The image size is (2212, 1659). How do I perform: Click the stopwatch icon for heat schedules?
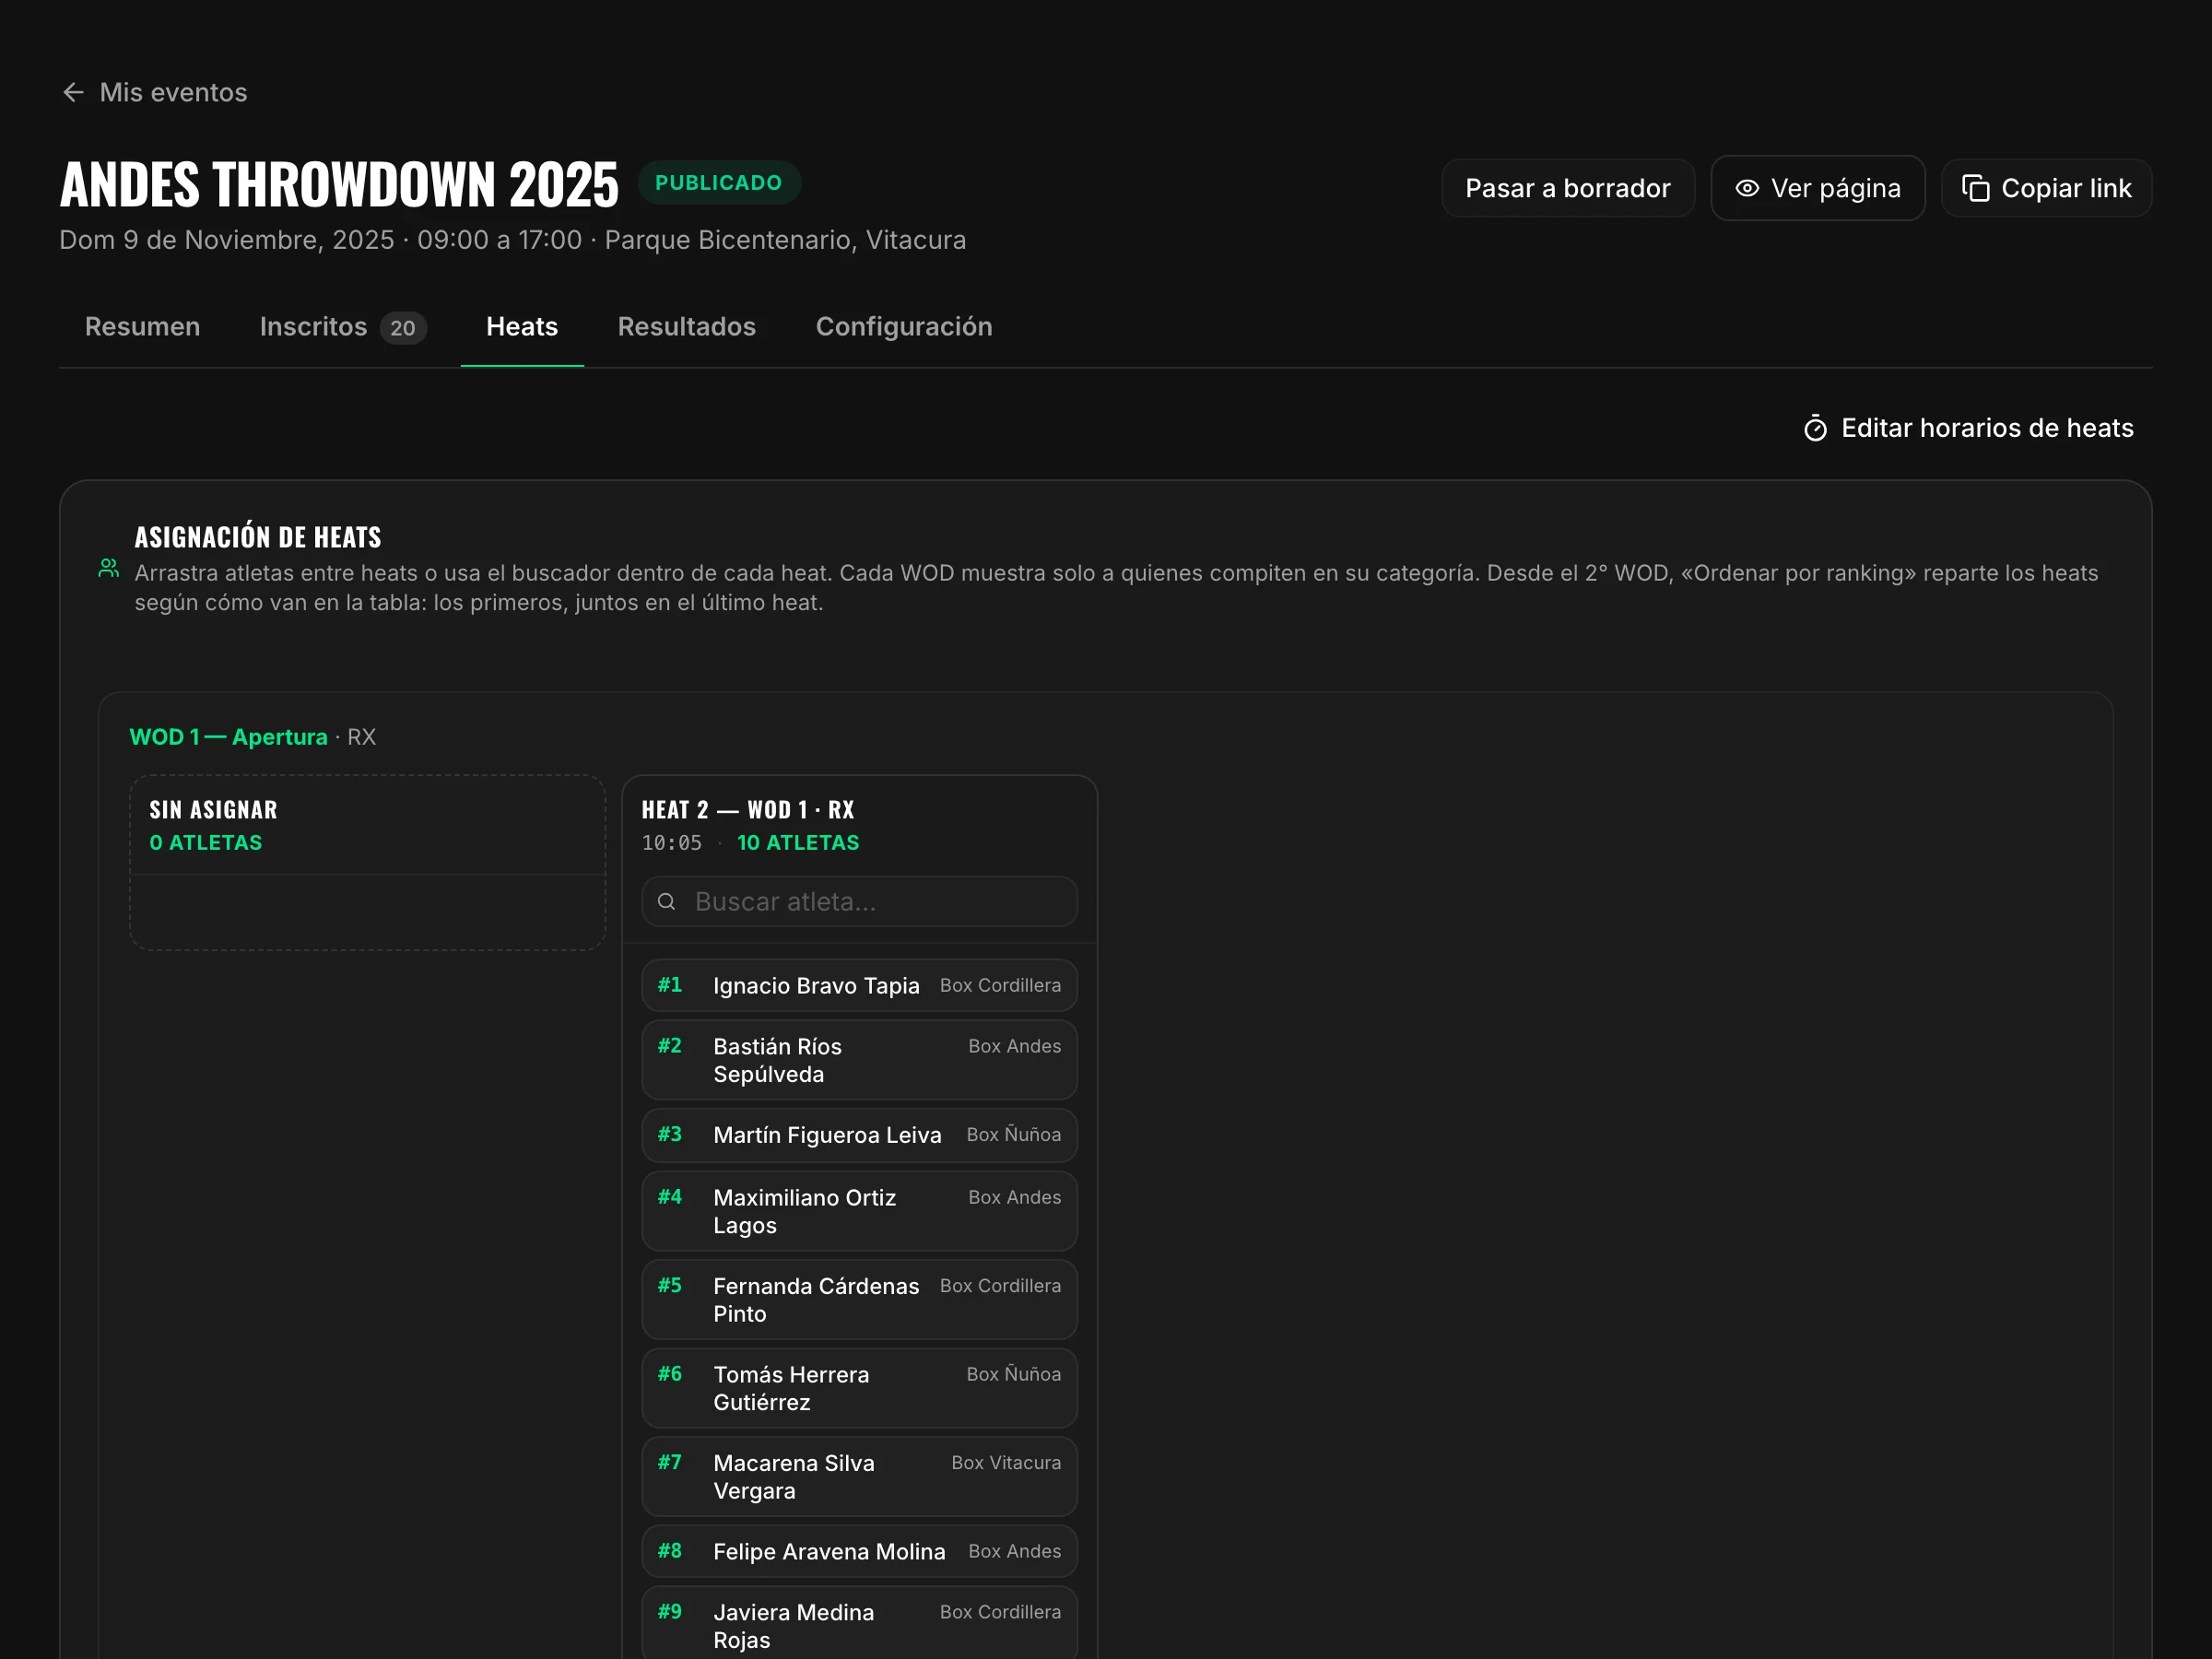coord(1815,428)
